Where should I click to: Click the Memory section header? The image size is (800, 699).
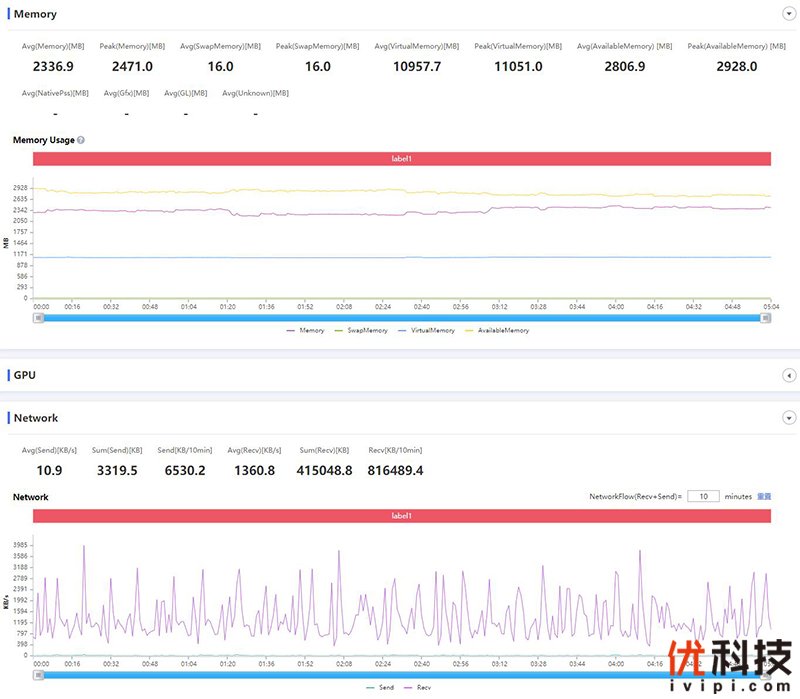tap(35, 14)
